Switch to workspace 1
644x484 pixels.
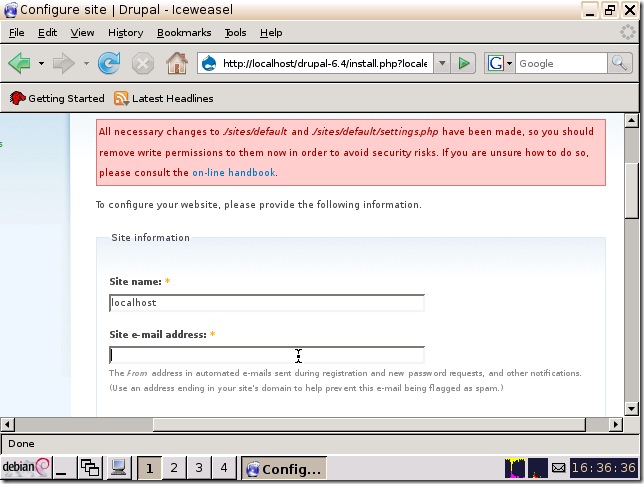click(149, 468)
